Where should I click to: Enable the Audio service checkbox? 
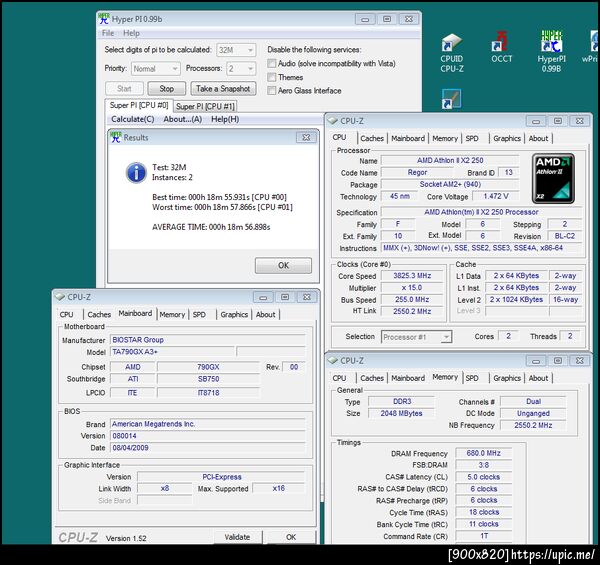pos(272,64)
